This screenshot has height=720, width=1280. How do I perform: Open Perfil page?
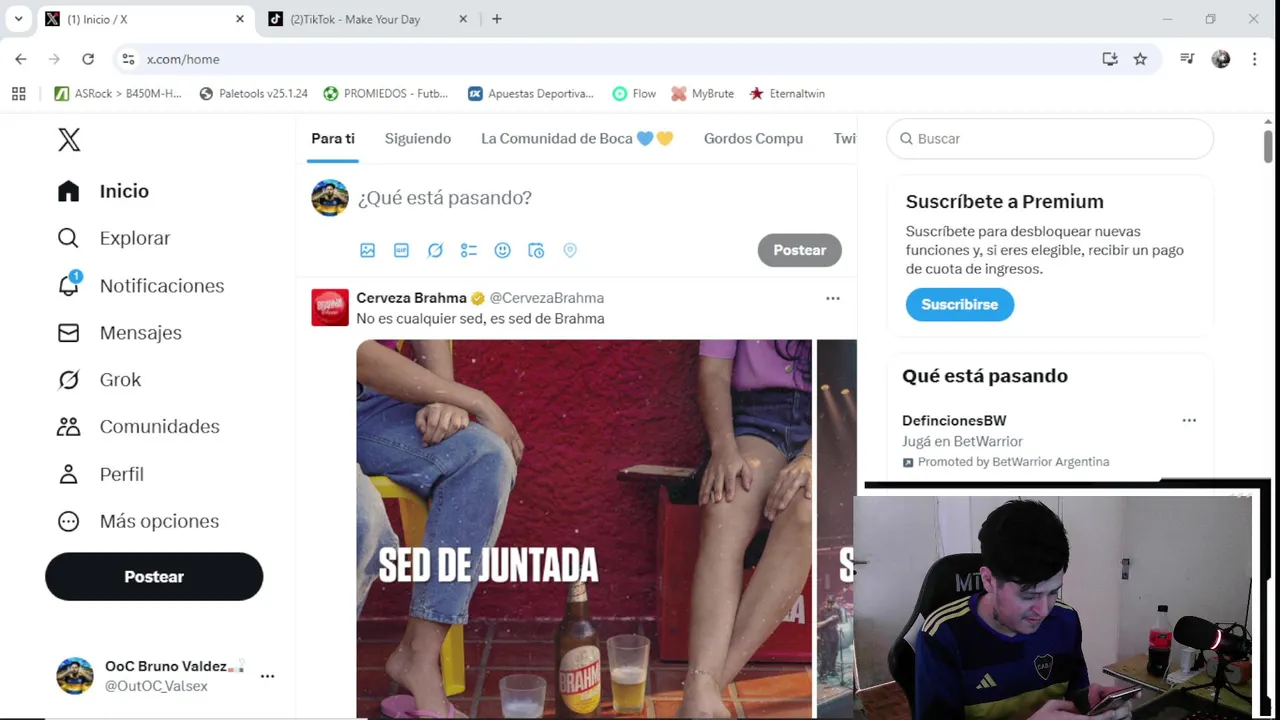pos(100,474)
